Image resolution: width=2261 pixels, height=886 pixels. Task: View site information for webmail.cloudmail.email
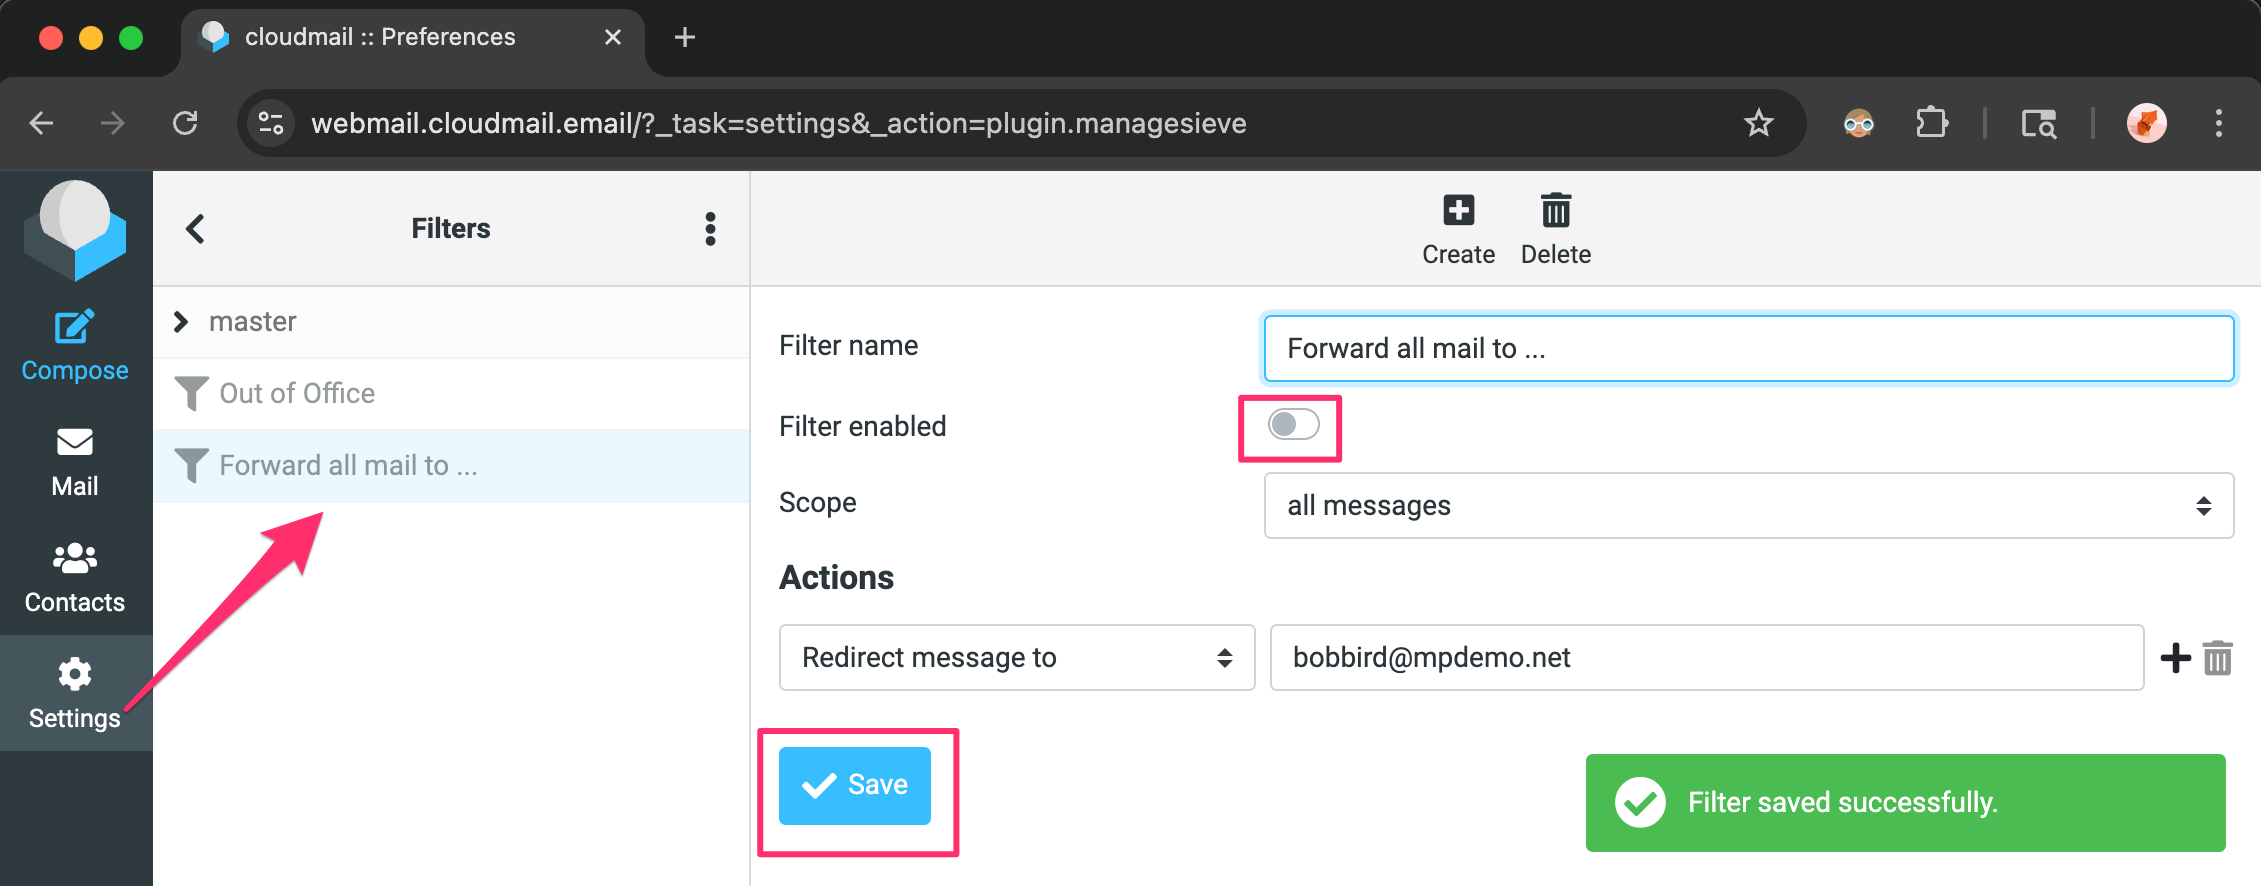point(271,123)
